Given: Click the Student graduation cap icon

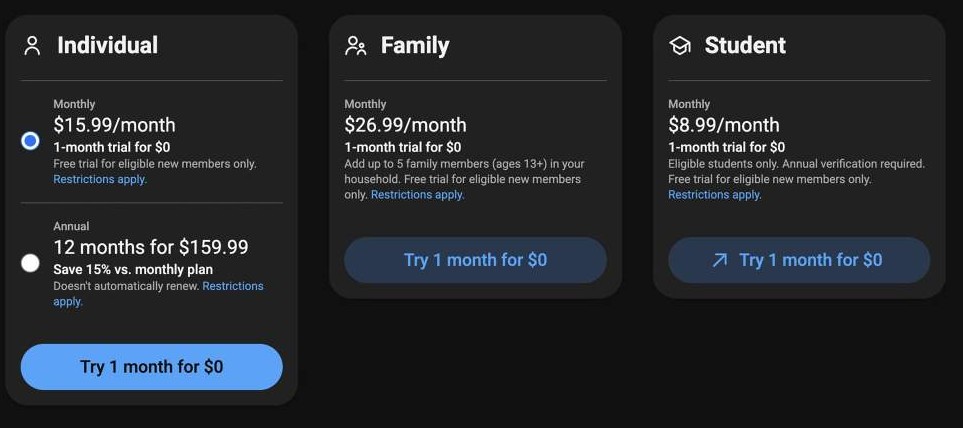Looking at the screenshot, I should click(x=680, y=46).
